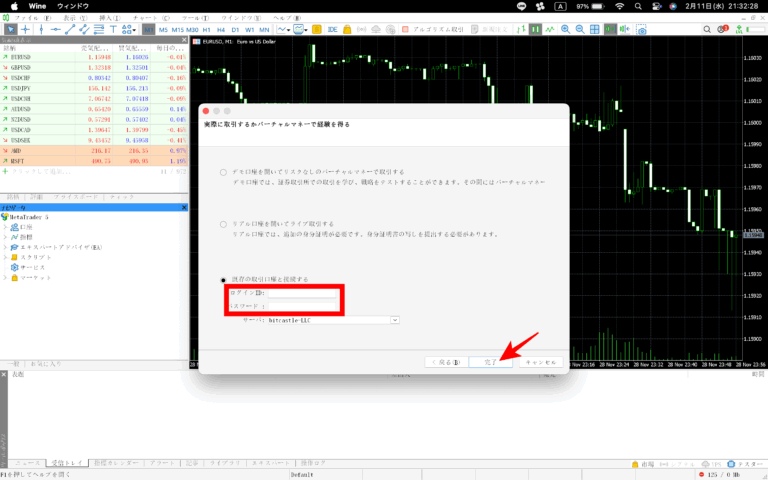Toggle chart shift
The width and height of the screenshot is (768, 480).
624,29
